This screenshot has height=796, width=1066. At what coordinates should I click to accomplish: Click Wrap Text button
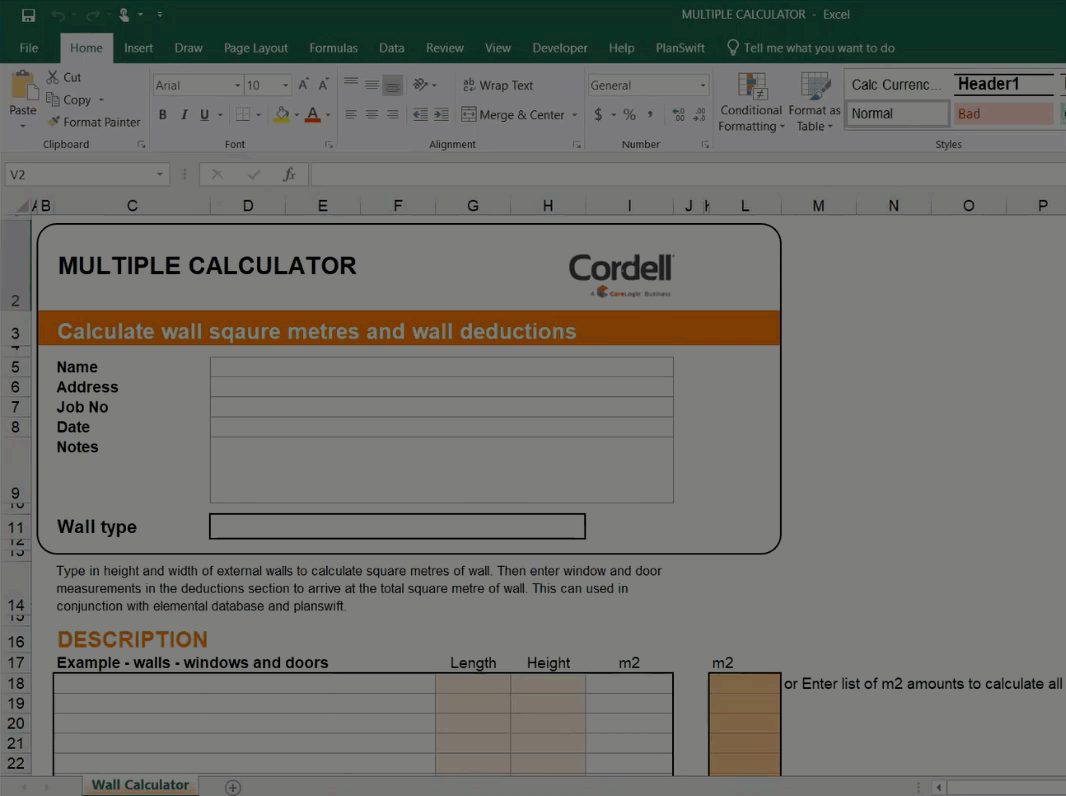coord(498,85)
